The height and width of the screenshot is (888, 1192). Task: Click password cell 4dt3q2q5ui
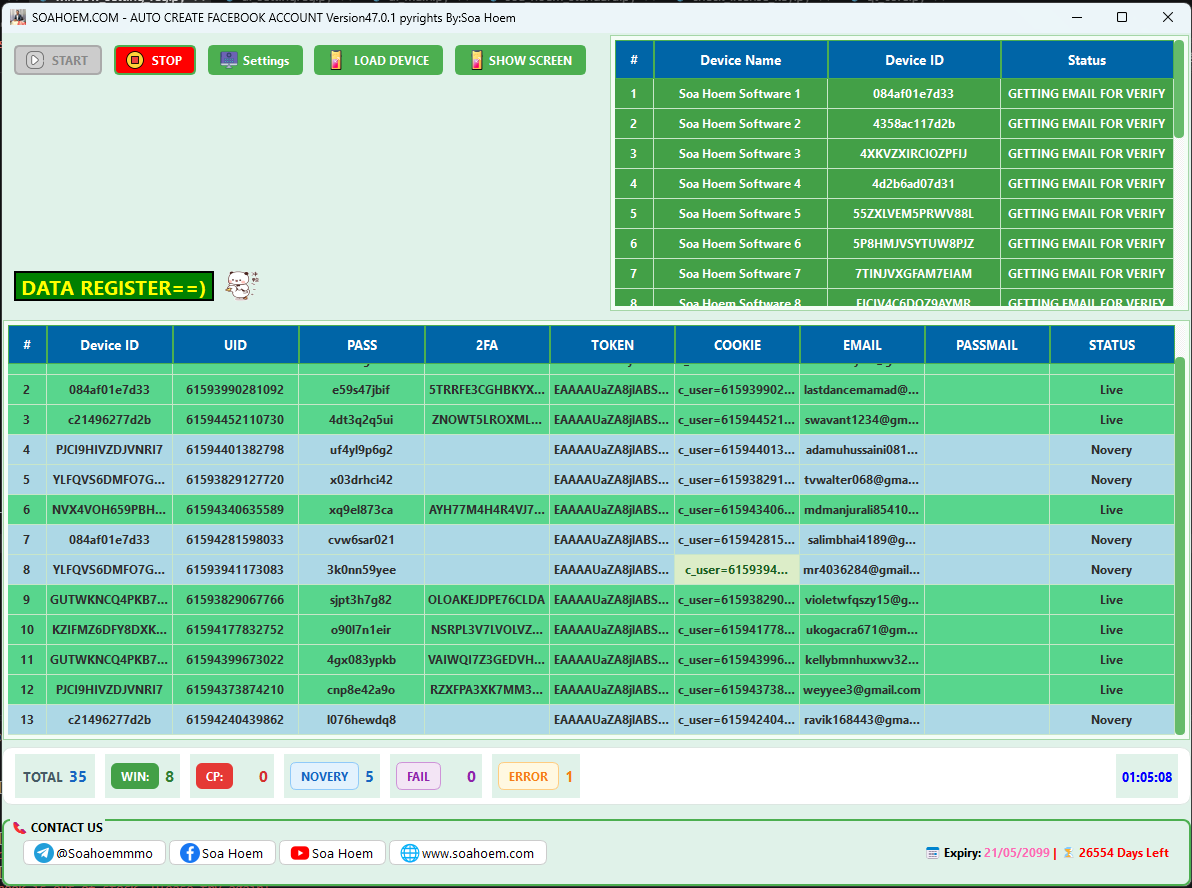(x=362, y=420)
